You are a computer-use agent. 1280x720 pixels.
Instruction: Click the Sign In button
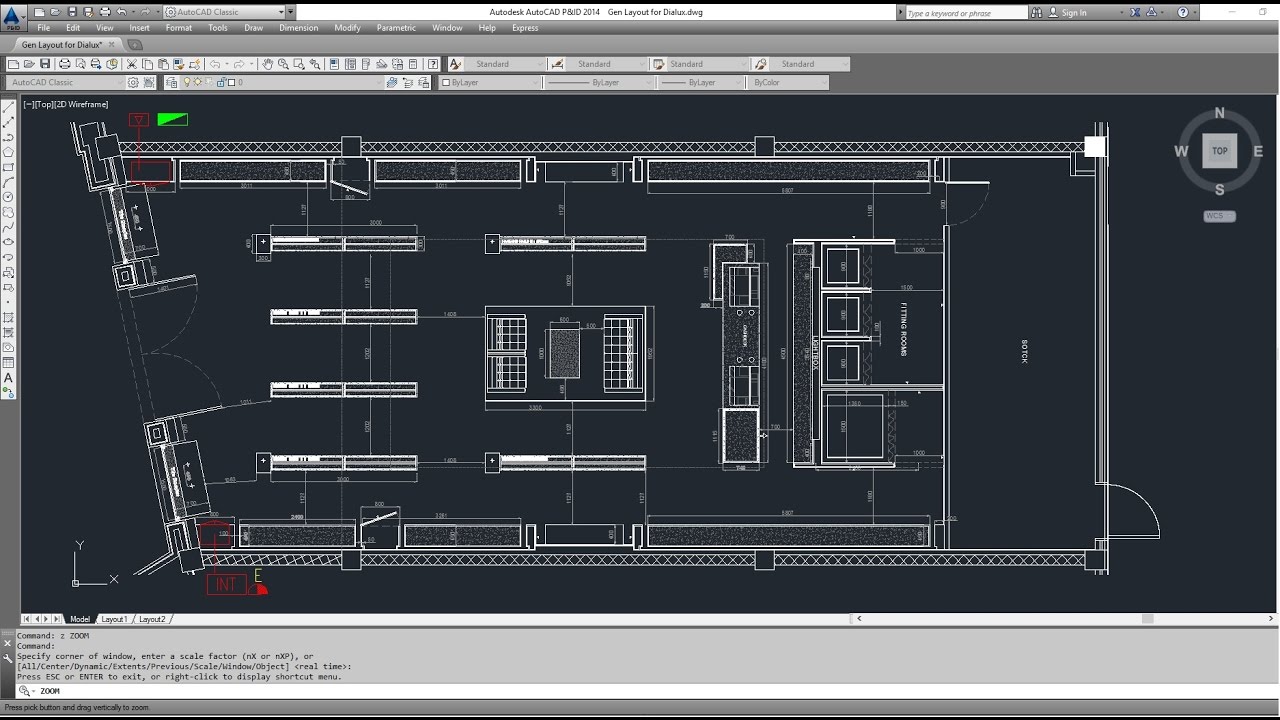click(1066, 13)
